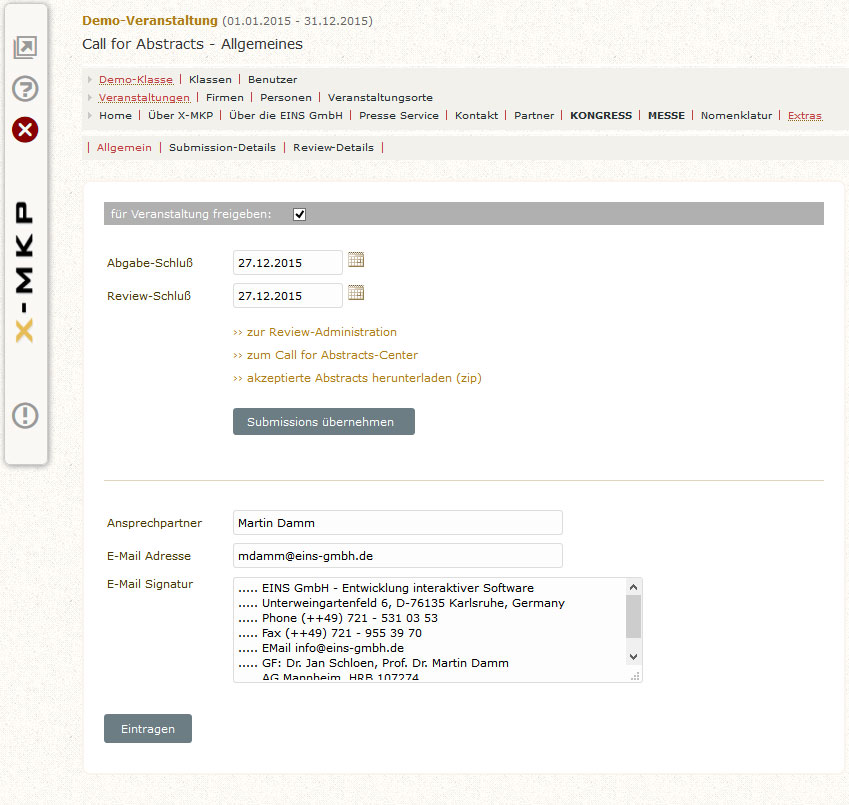Click the 'Review-Schluß' label text
This screenshot has width=849, height=805.
pyautogui.click(x=149, y=296)
